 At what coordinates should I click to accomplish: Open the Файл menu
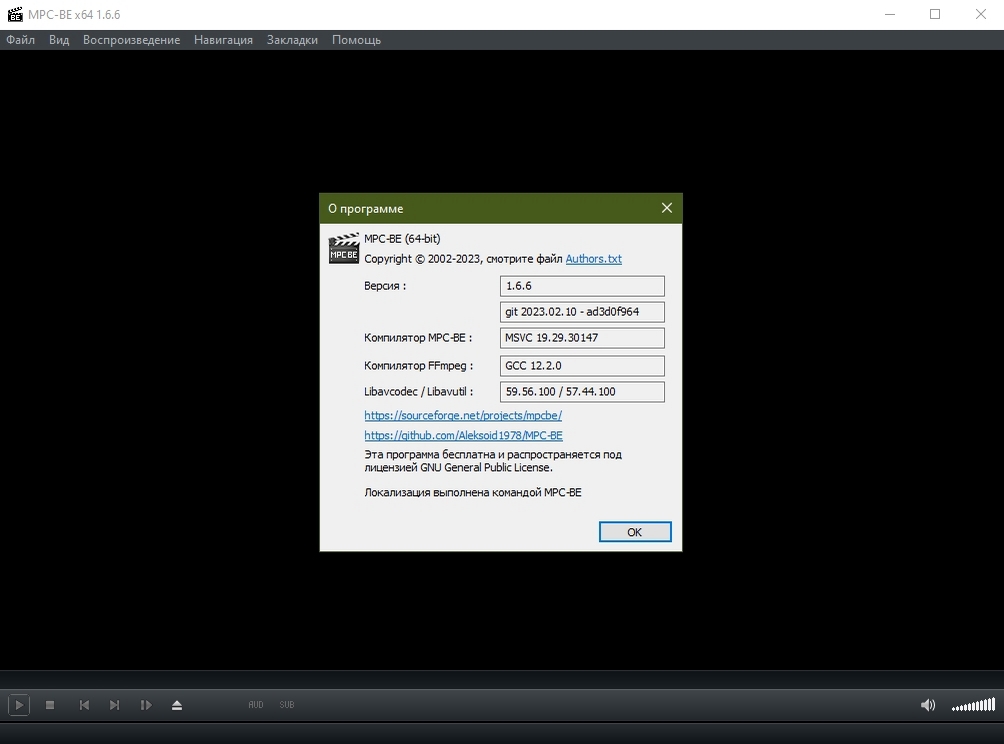(21, 40)
